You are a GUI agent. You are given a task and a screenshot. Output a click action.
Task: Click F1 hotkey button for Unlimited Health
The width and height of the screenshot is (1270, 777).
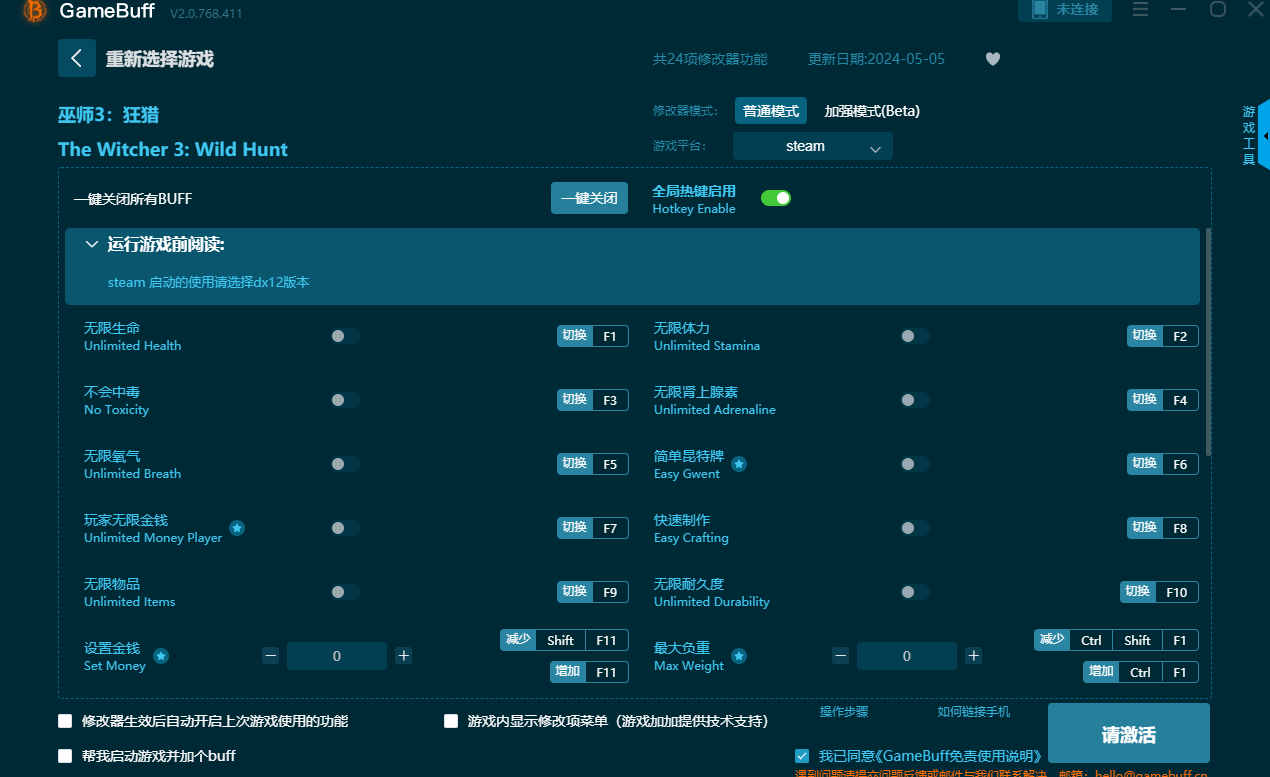(592, 336)
